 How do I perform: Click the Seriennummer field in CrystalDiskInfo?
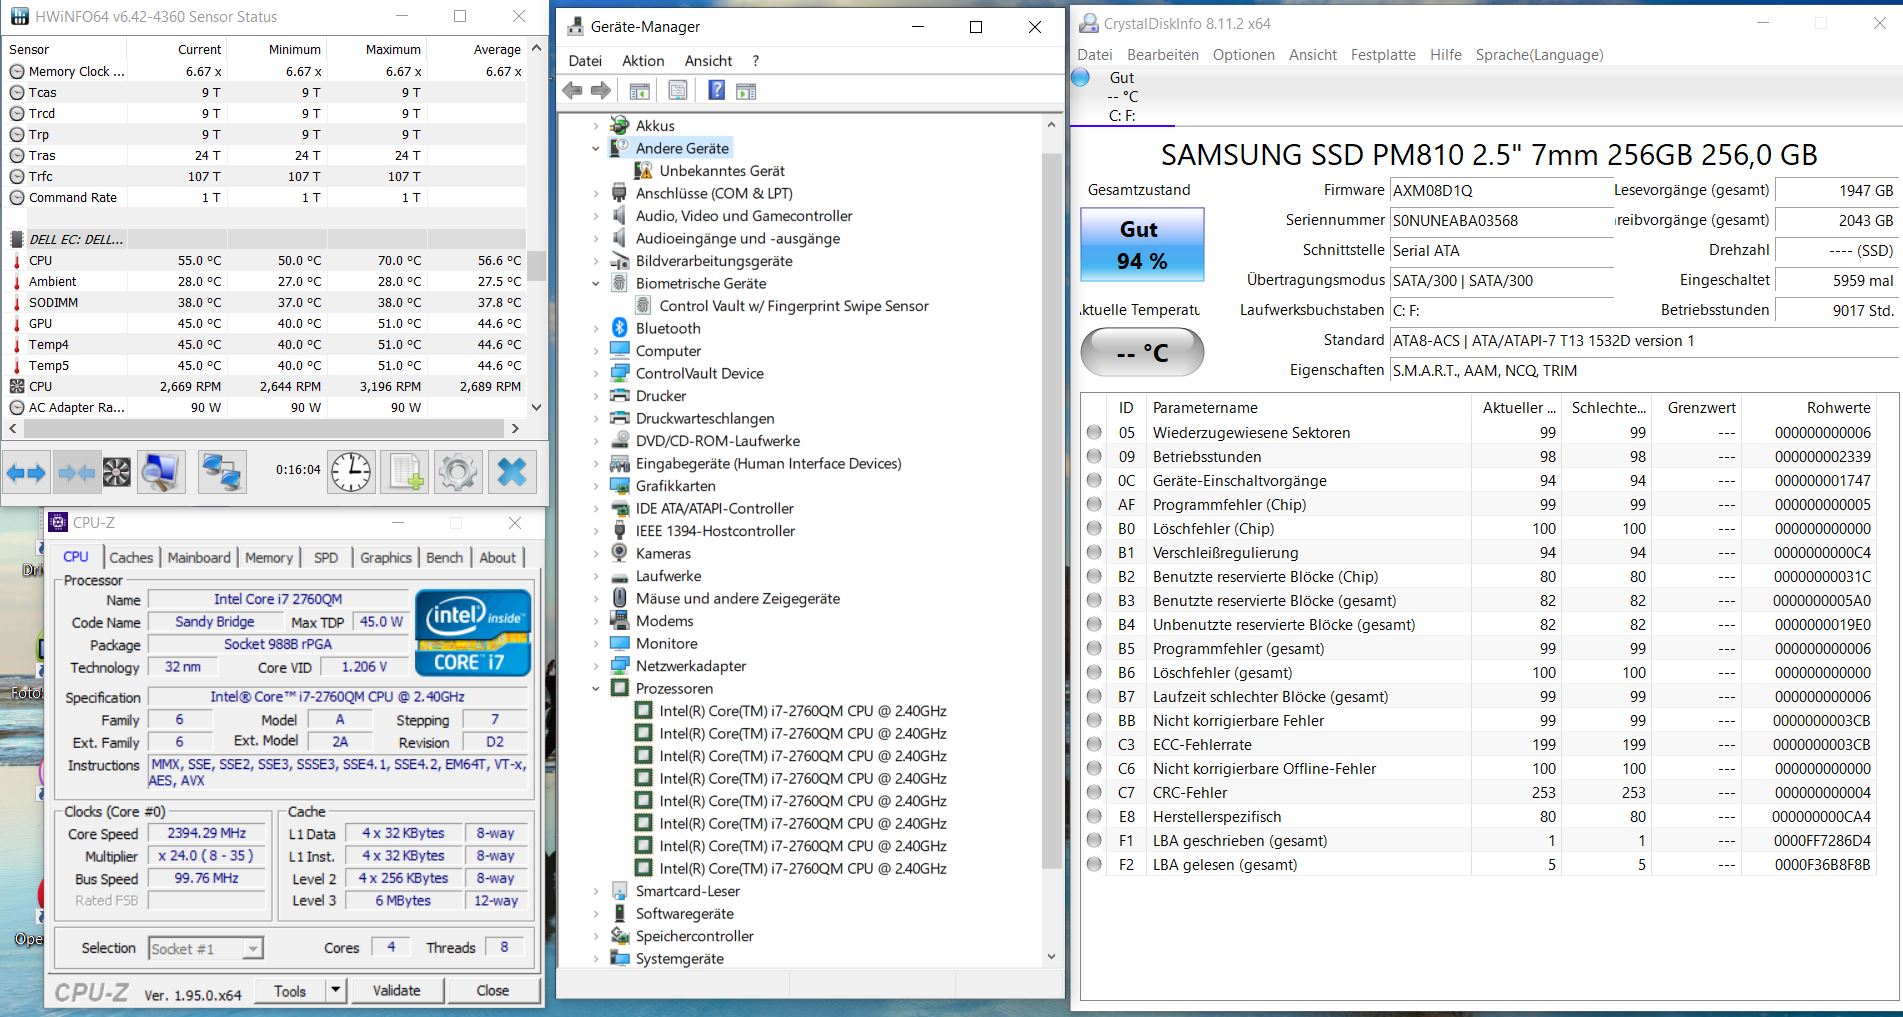tap(1501, 220)
